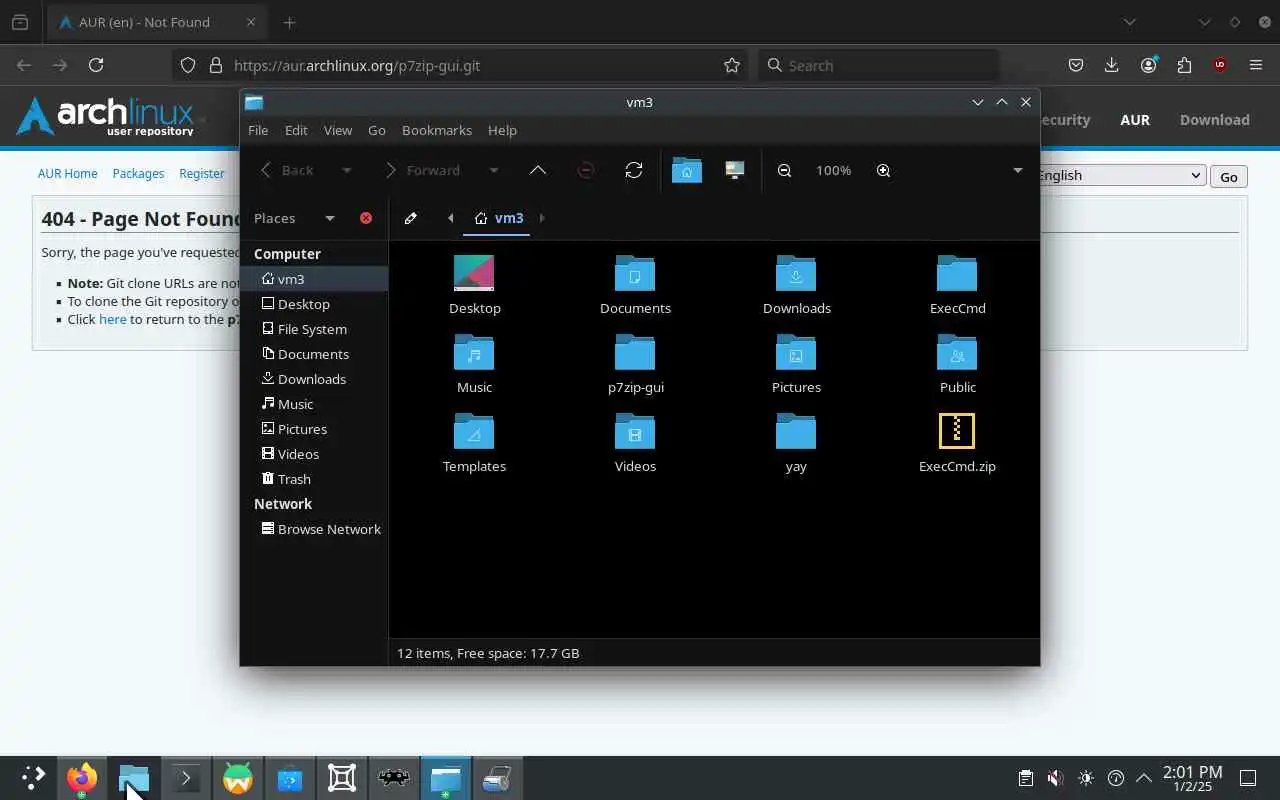This screenshot has height=800, width=1280.
Task: Open the AUR Home link
Action: point(68,173)
